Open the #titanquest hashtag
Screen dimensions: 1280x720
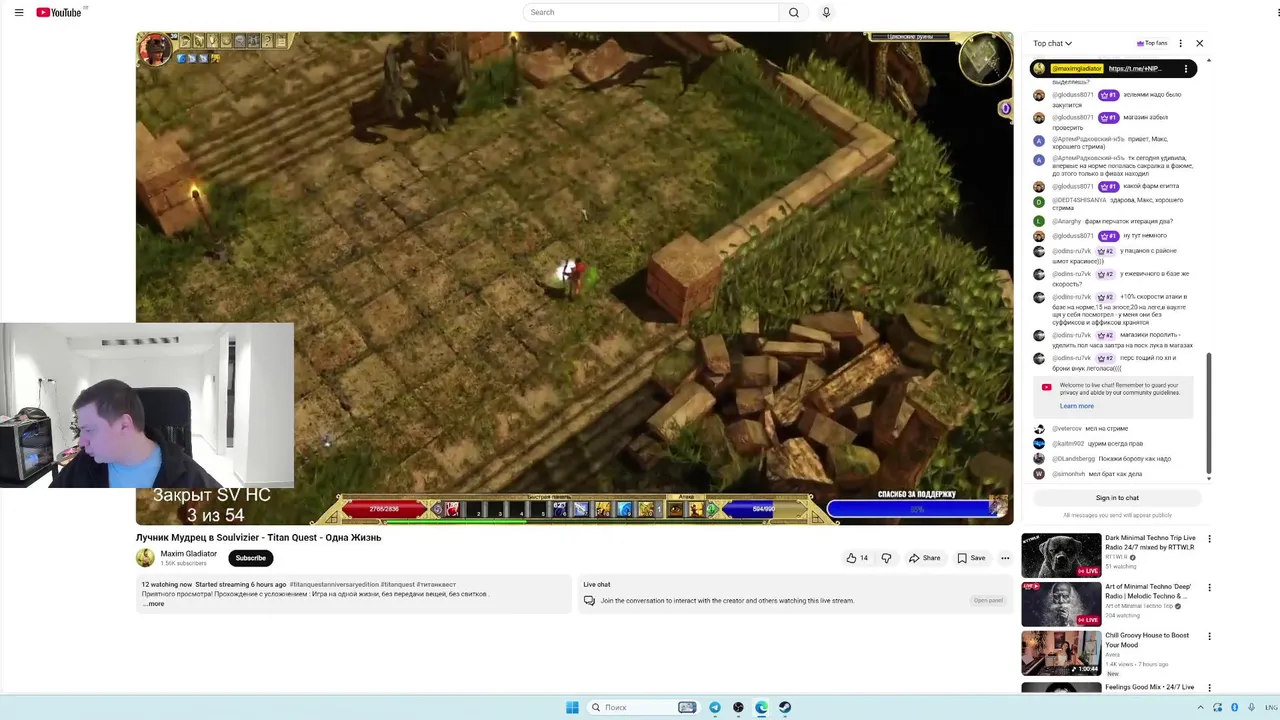(x=398, y=584)
